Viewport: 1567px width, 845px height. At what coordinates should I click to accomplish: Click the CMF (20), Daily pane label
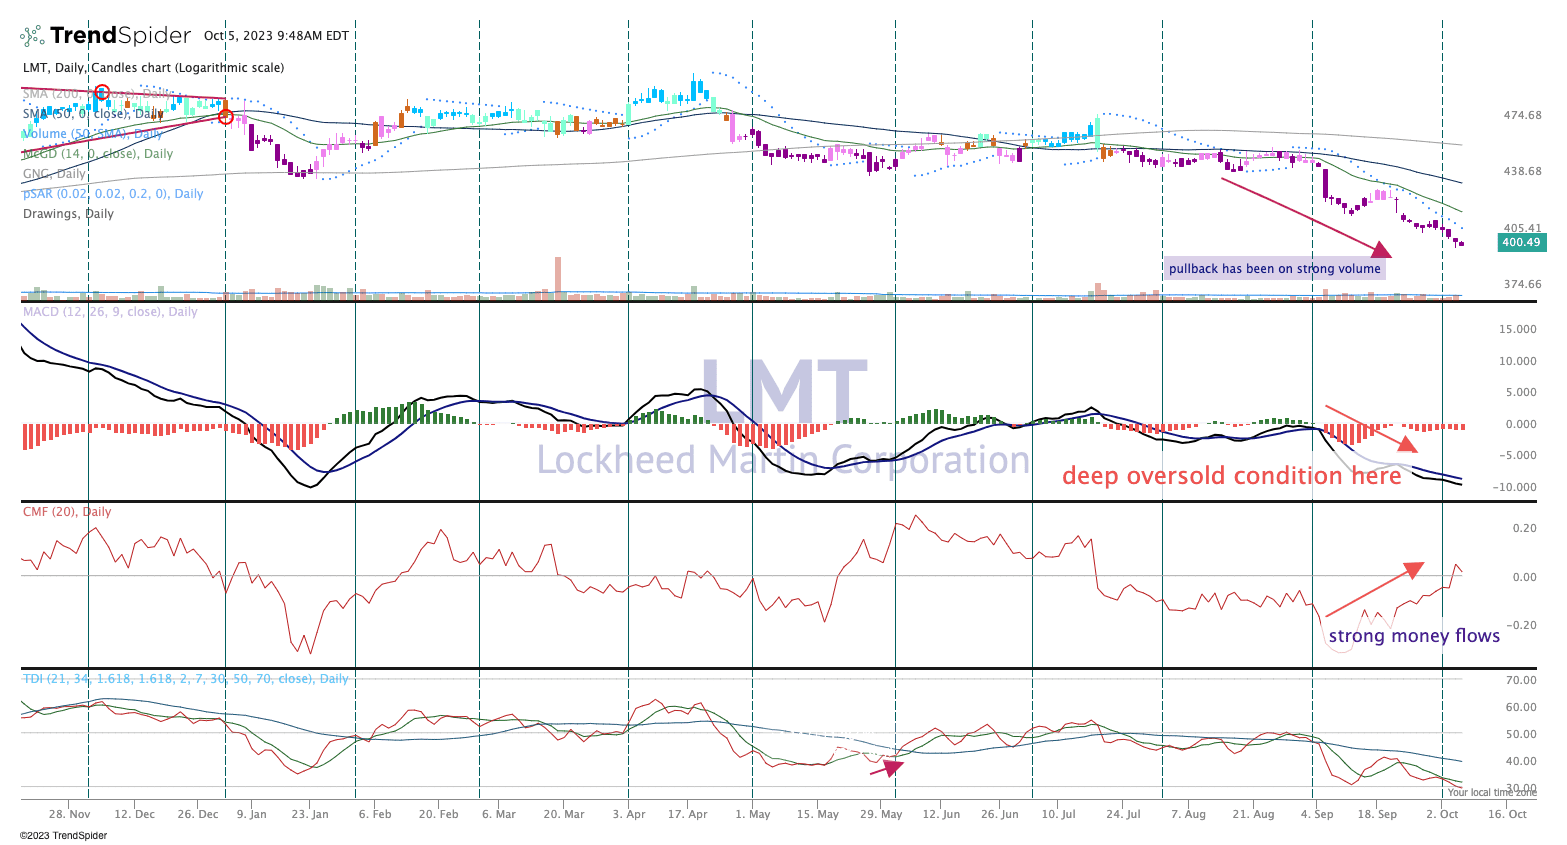click(x=67, y=512)
